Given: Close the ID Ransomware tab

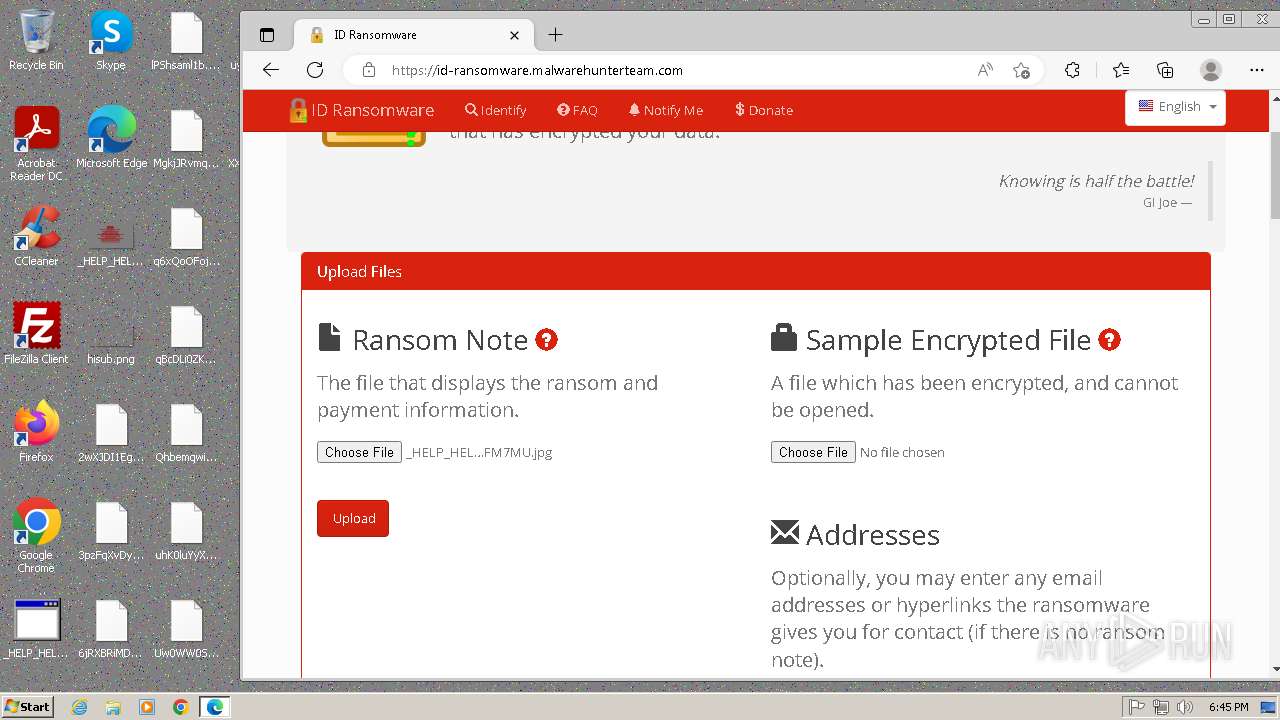Looking at the screenshot, I should [514, 35].
